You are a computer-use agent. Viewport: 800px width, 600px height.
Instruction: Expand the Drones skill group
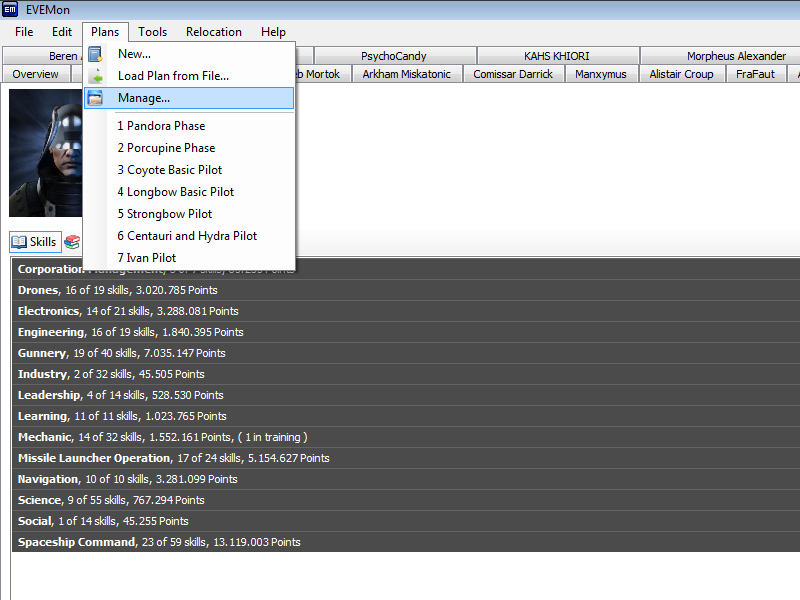[406, 290]
